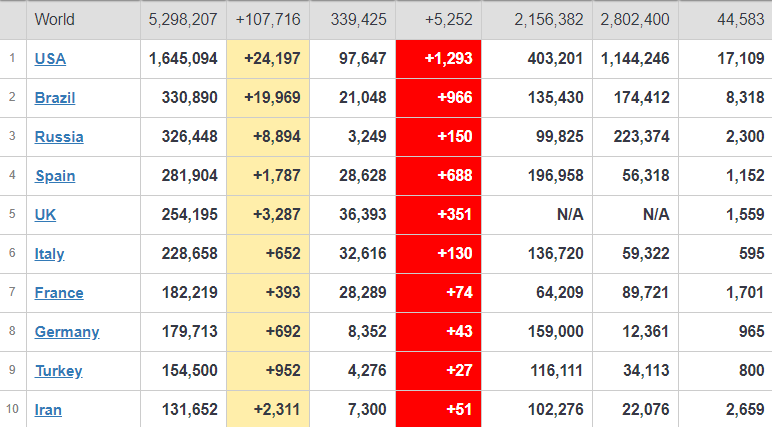
Task: Click the Iran country link
Action: 48,410
